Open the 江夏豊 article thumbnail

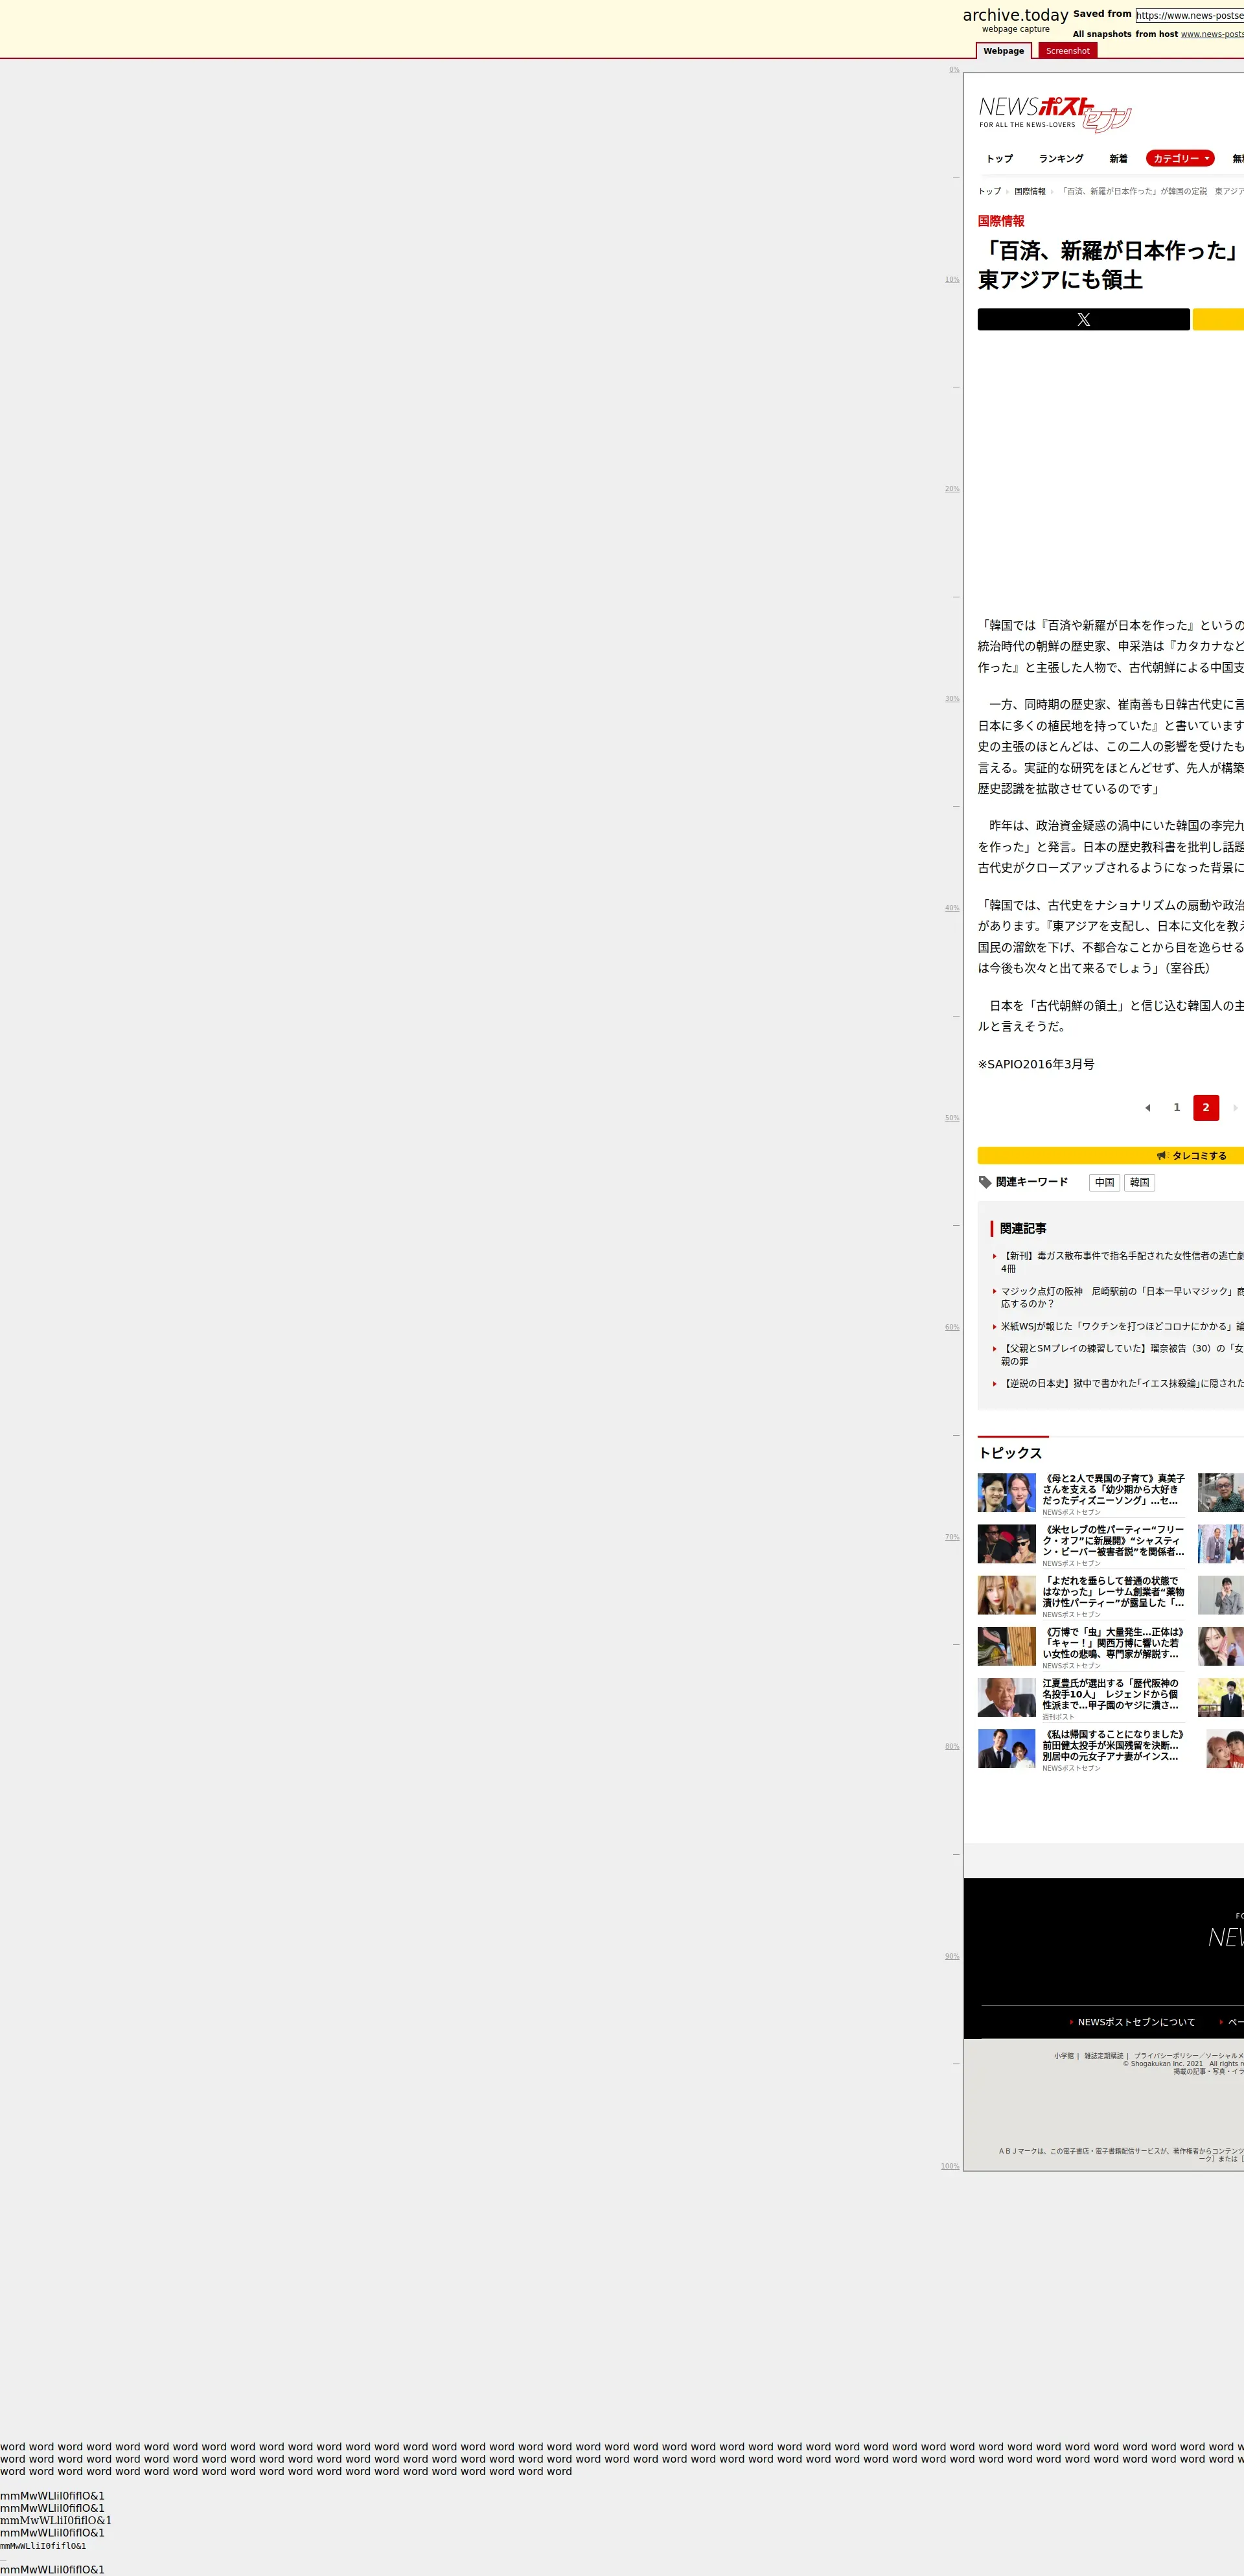[1006, 1697]
